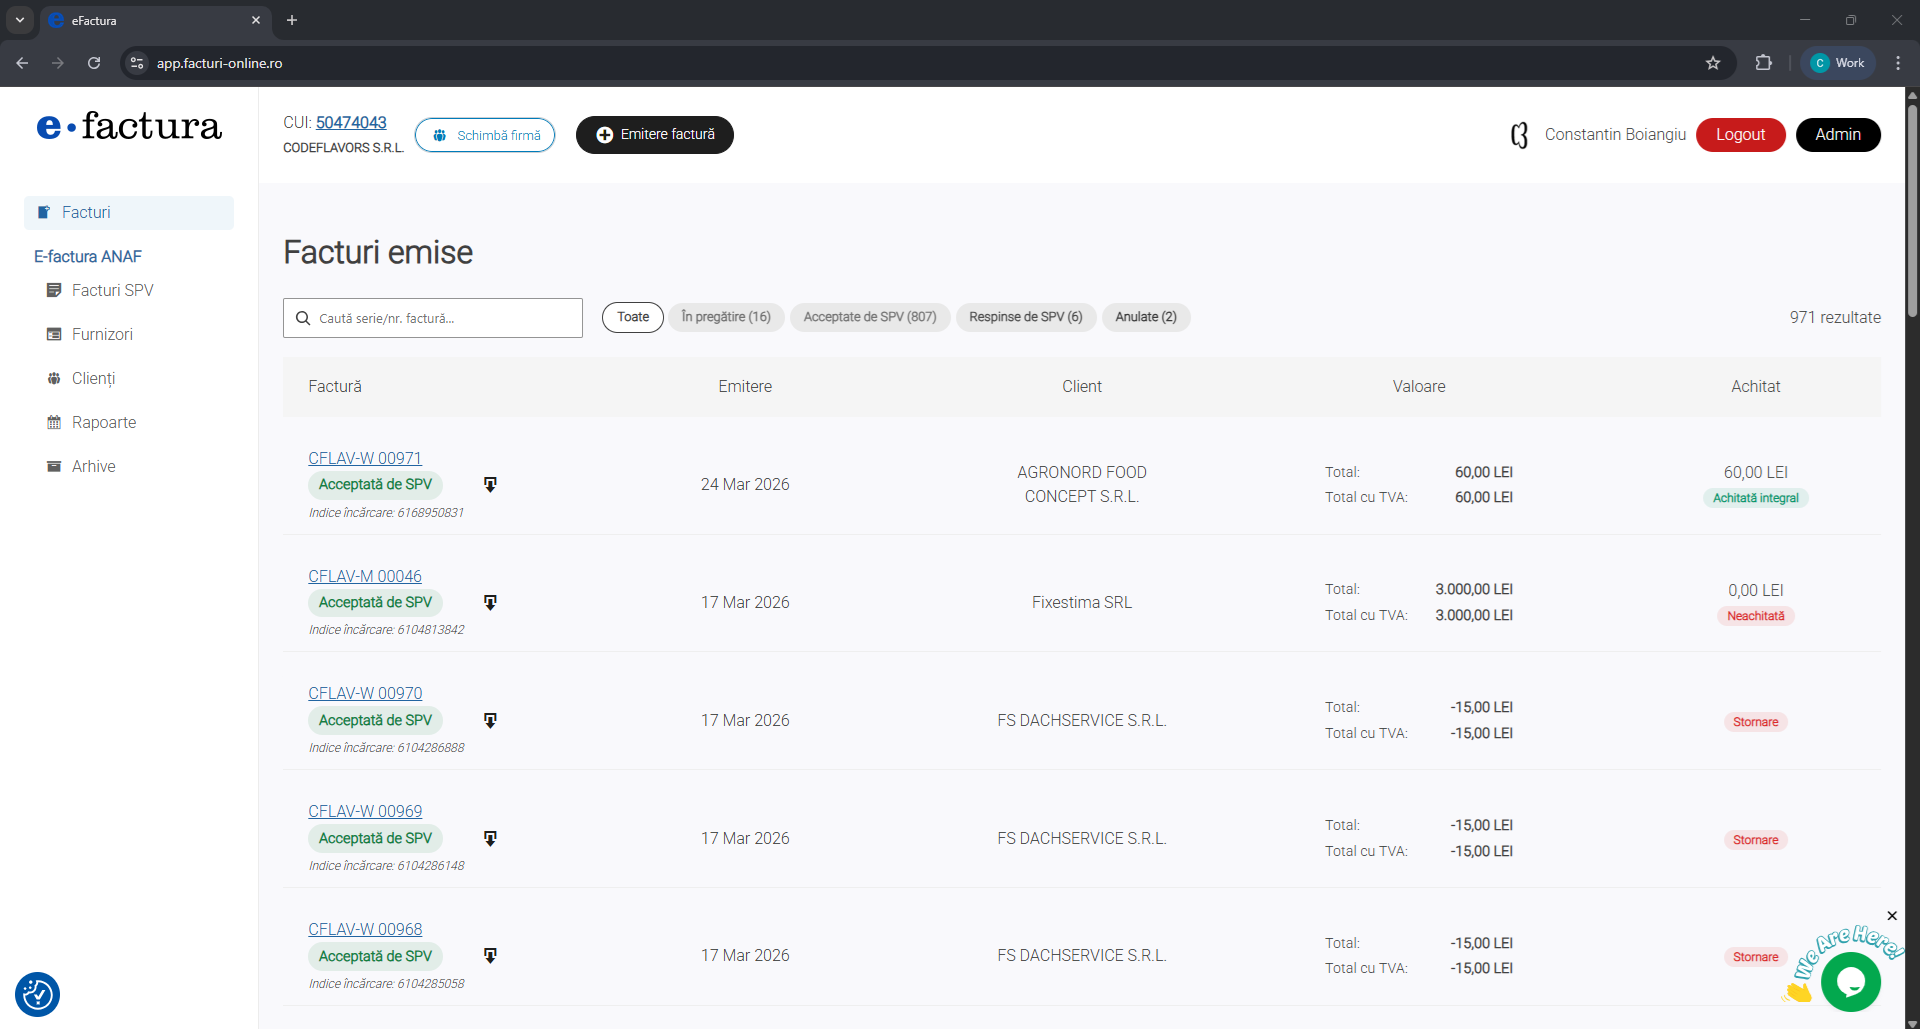Filter invoices by În pregătire (16)
This screenshot has width=1920, height=1029.
(726, 317)
